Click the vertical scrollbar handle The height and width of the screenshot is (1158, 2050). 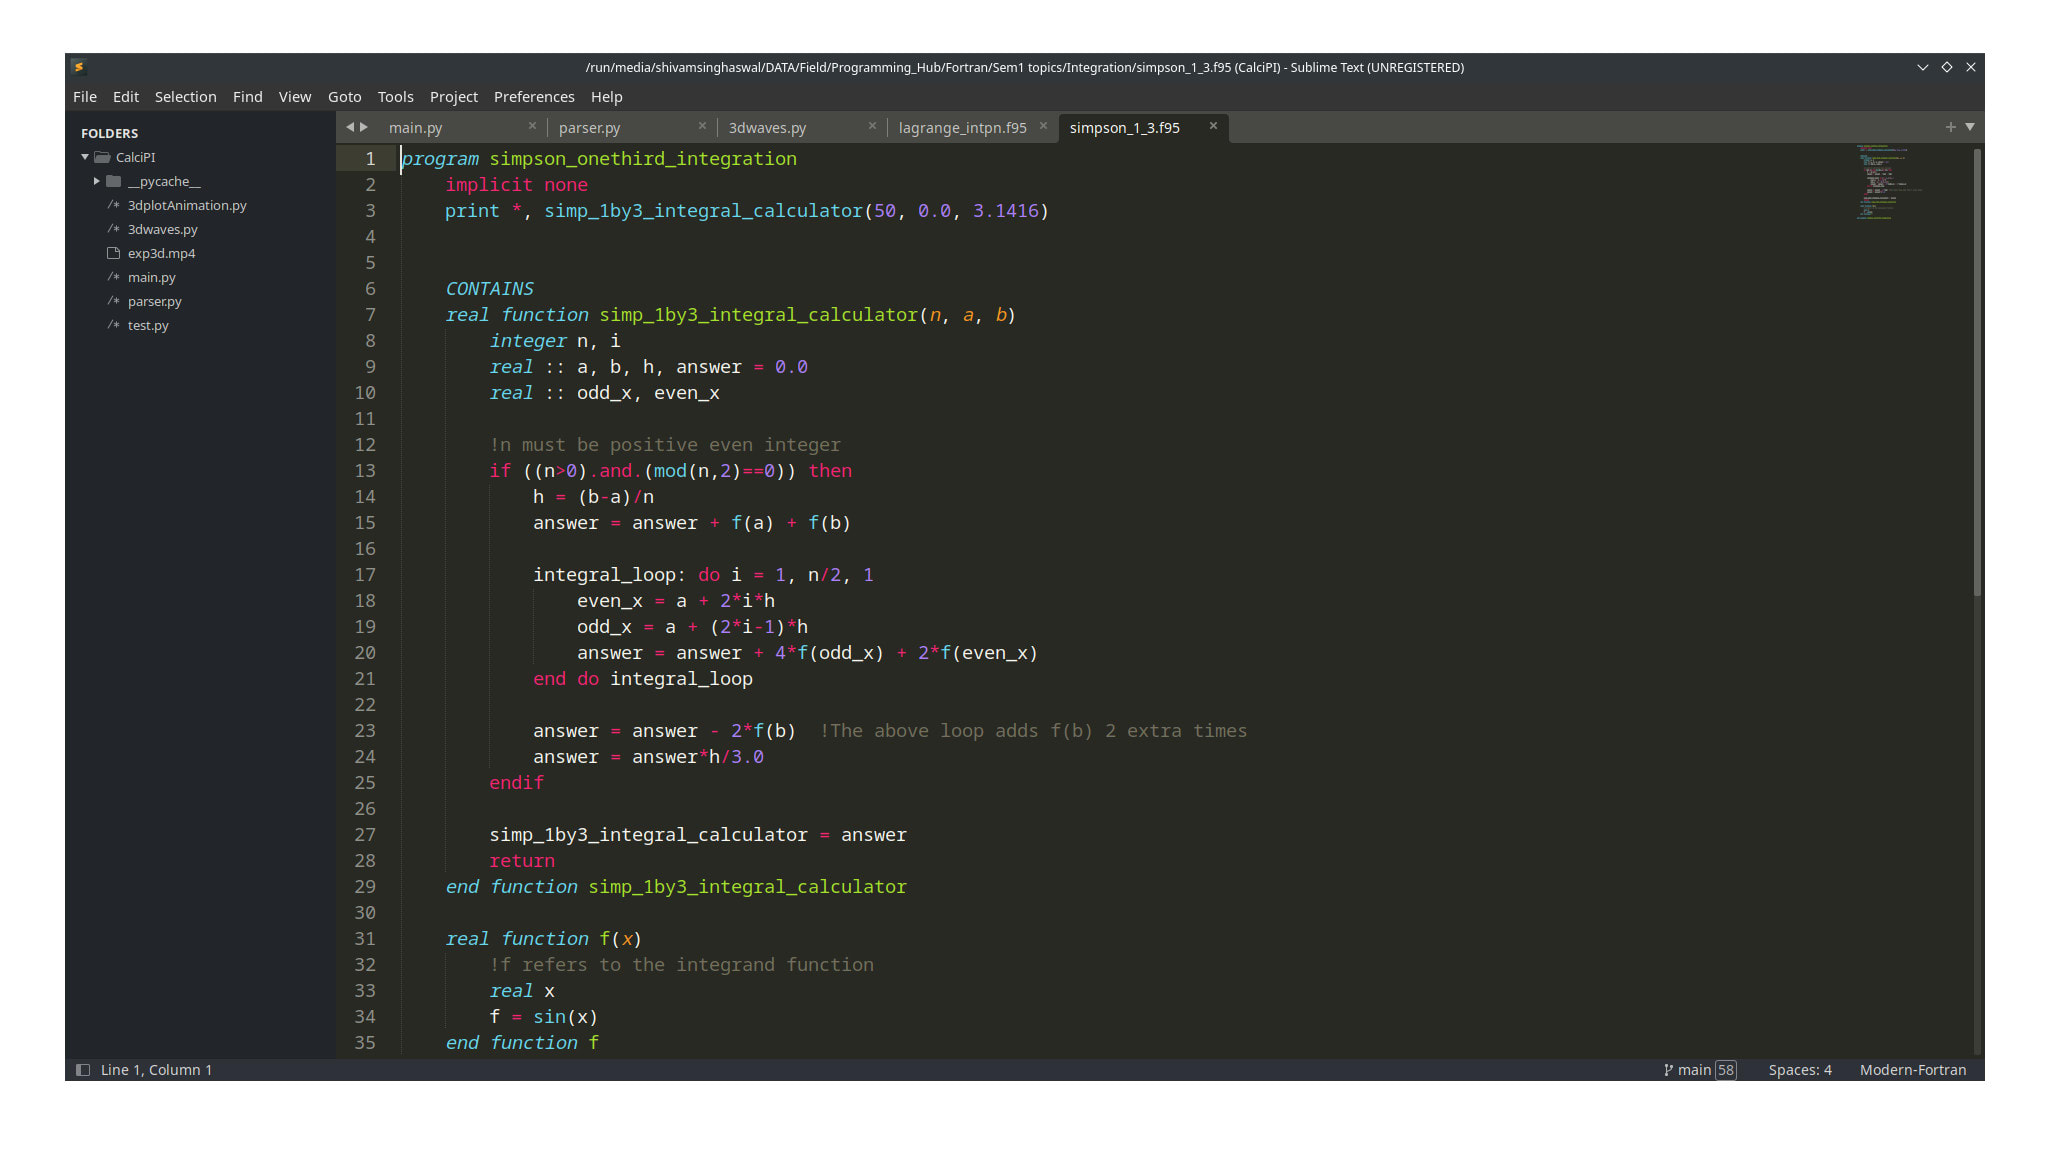pyautogui.click(x=1977, y=370)
